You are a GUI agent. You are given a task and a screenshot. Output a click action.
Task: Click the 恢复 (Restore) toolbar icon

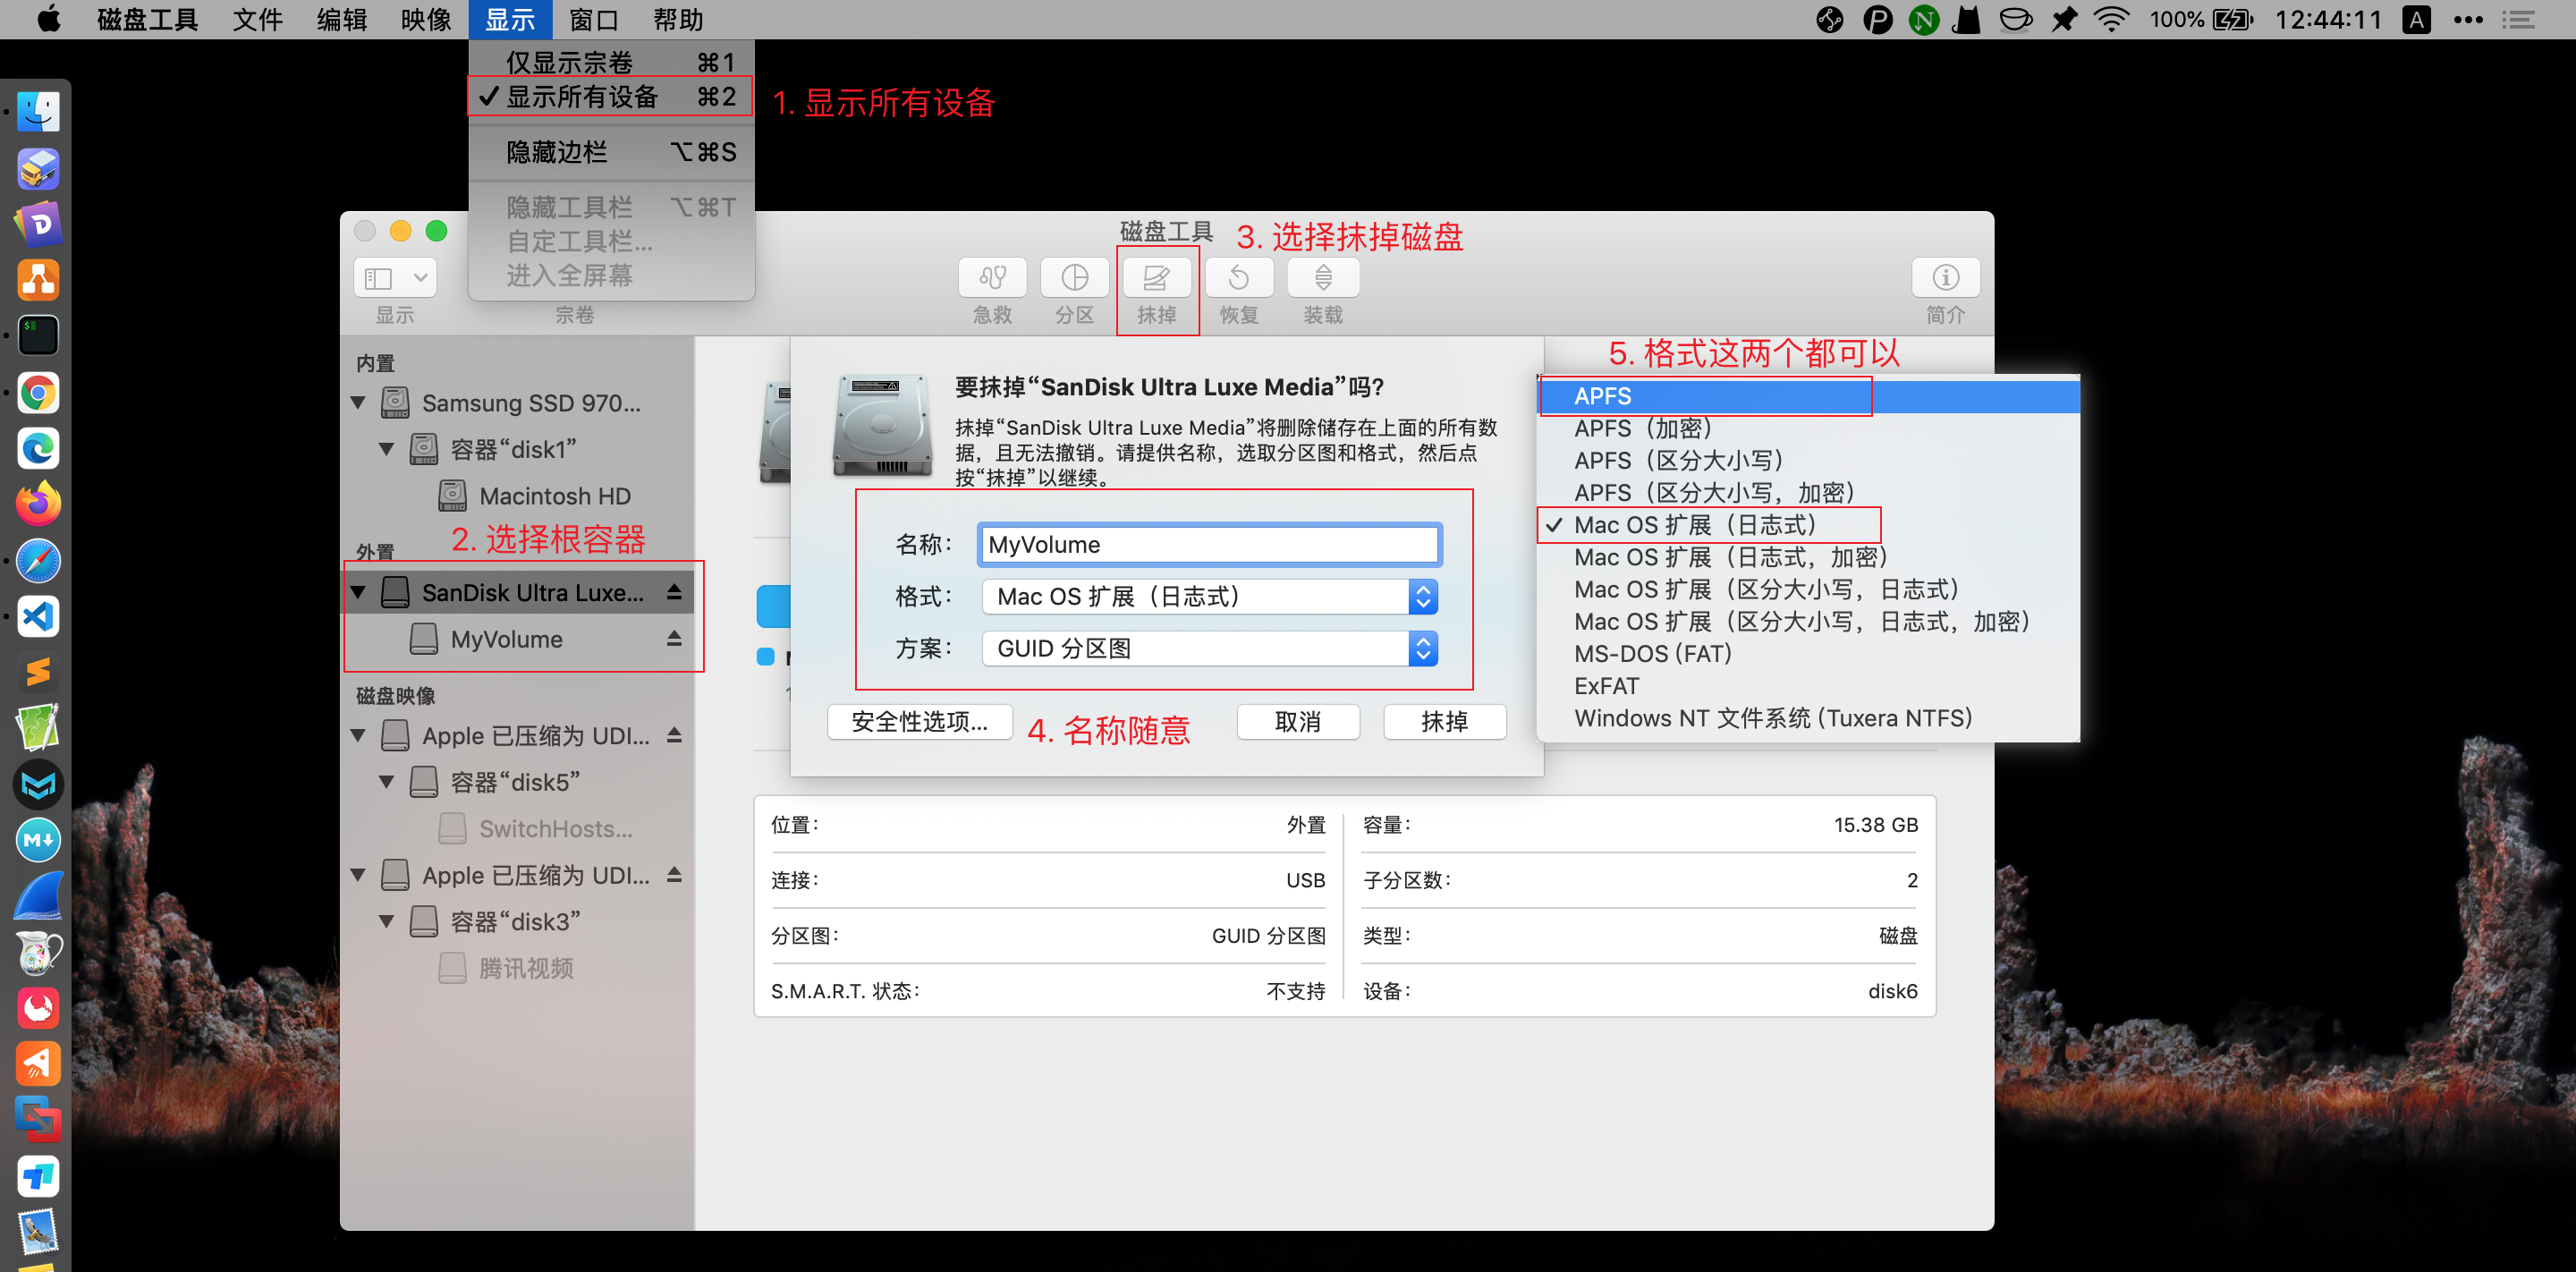coord(1239,290)
